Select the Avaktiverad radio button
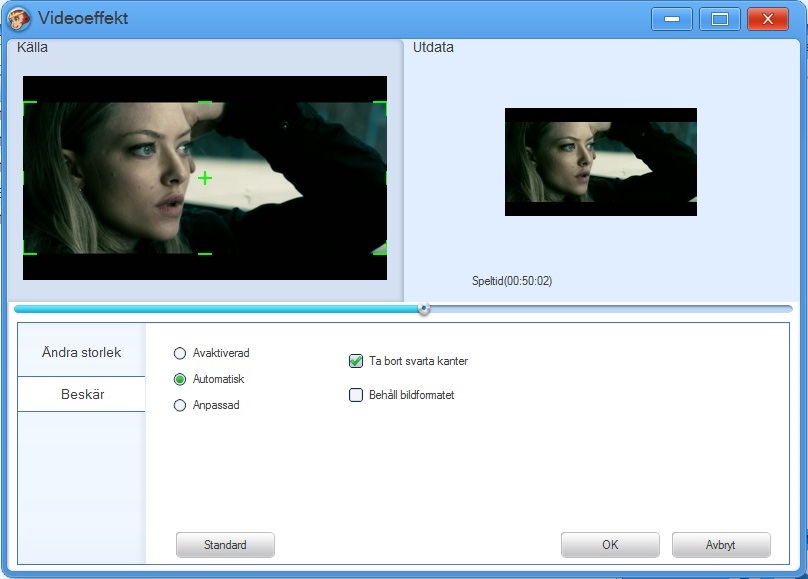Image resolution: width=808 pixels, height=579 pixels. 180,353
